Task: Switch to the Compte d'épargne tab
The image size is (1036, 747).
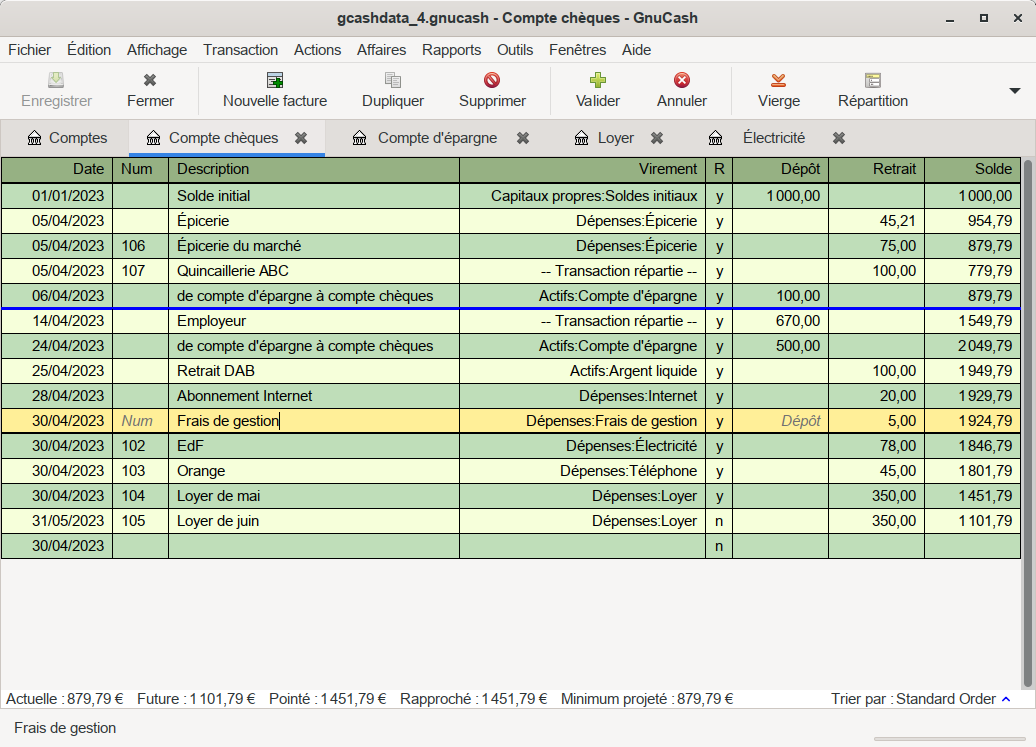Action: 436,138
